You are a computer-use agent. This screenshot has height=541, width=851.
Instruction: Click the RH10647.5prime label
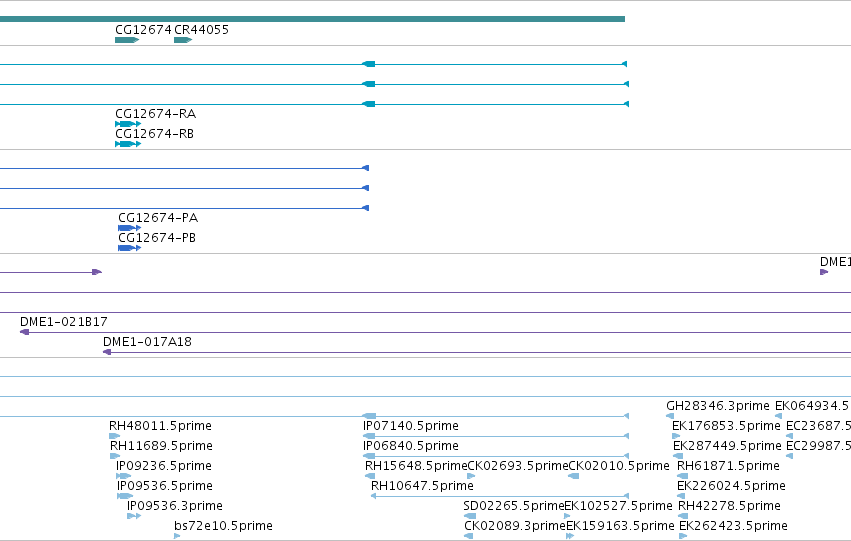(x=422, y=486)
